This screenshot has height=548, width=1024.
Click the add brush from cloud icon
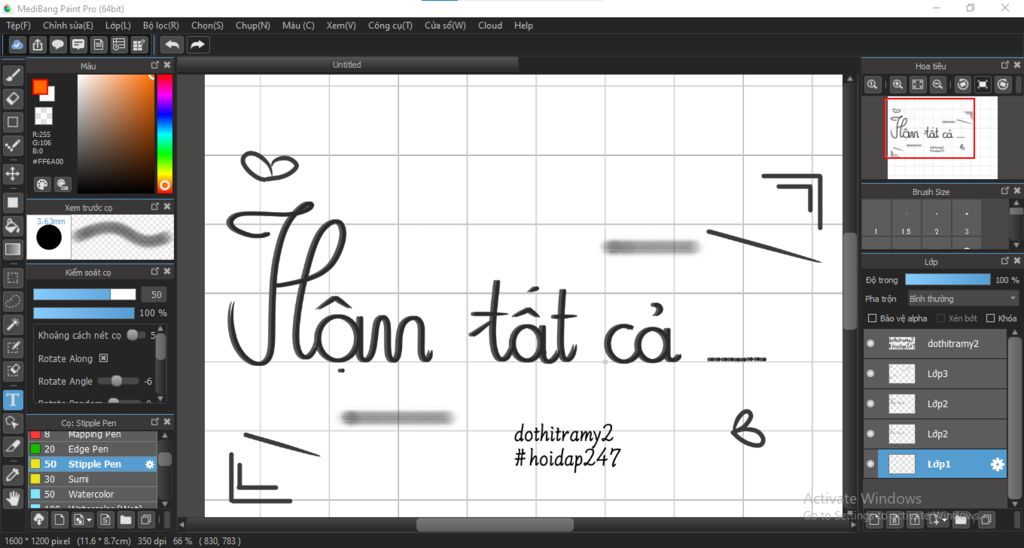[x=39, y=520]
